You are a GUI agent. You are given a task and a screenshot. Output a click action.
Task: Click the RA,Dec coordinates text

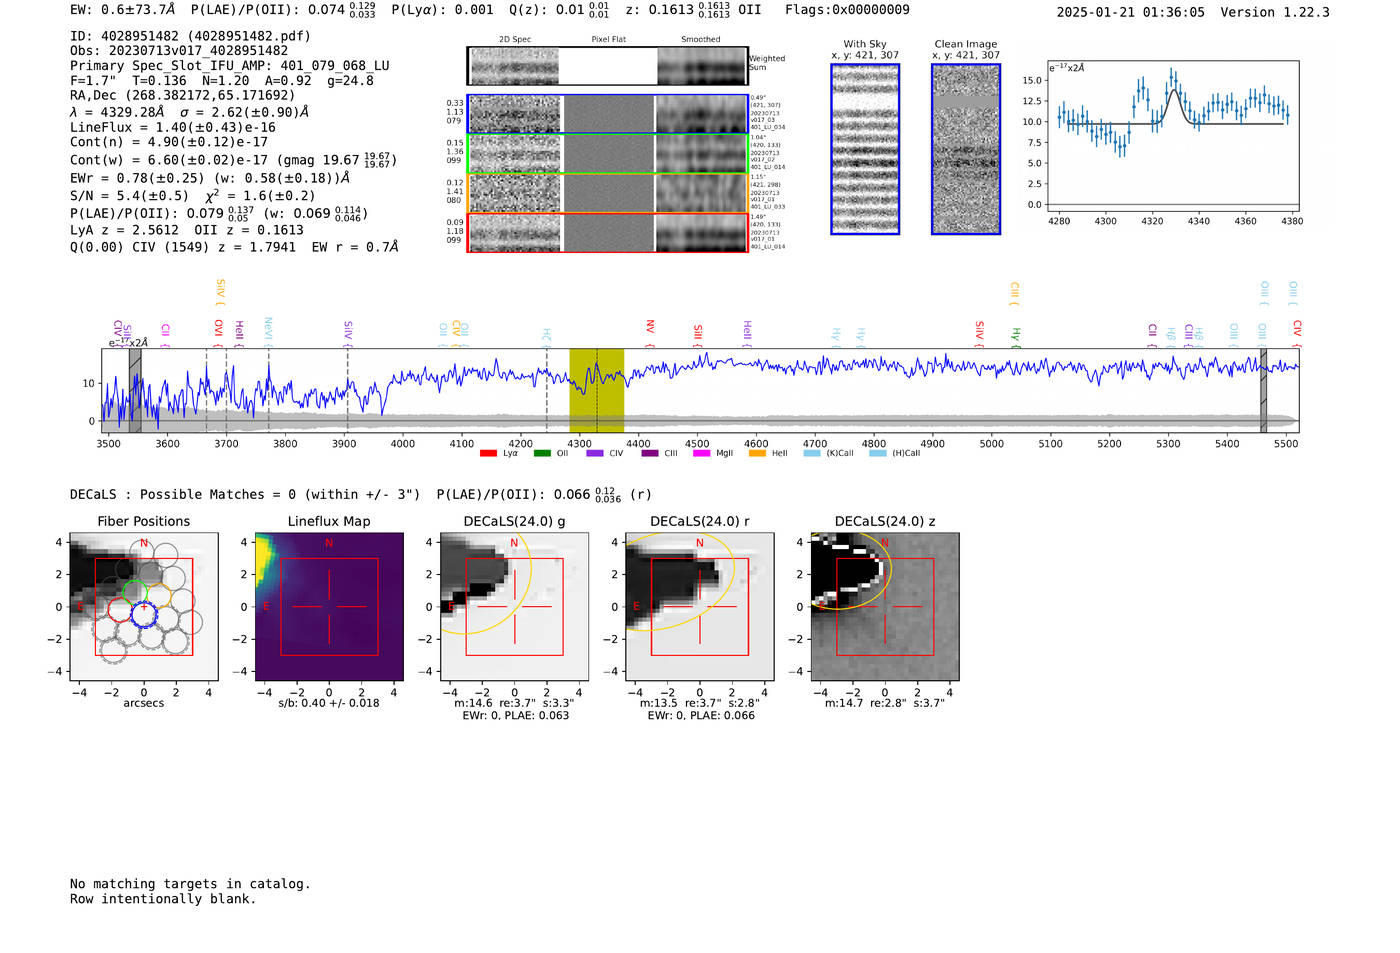tap(183, 96)
